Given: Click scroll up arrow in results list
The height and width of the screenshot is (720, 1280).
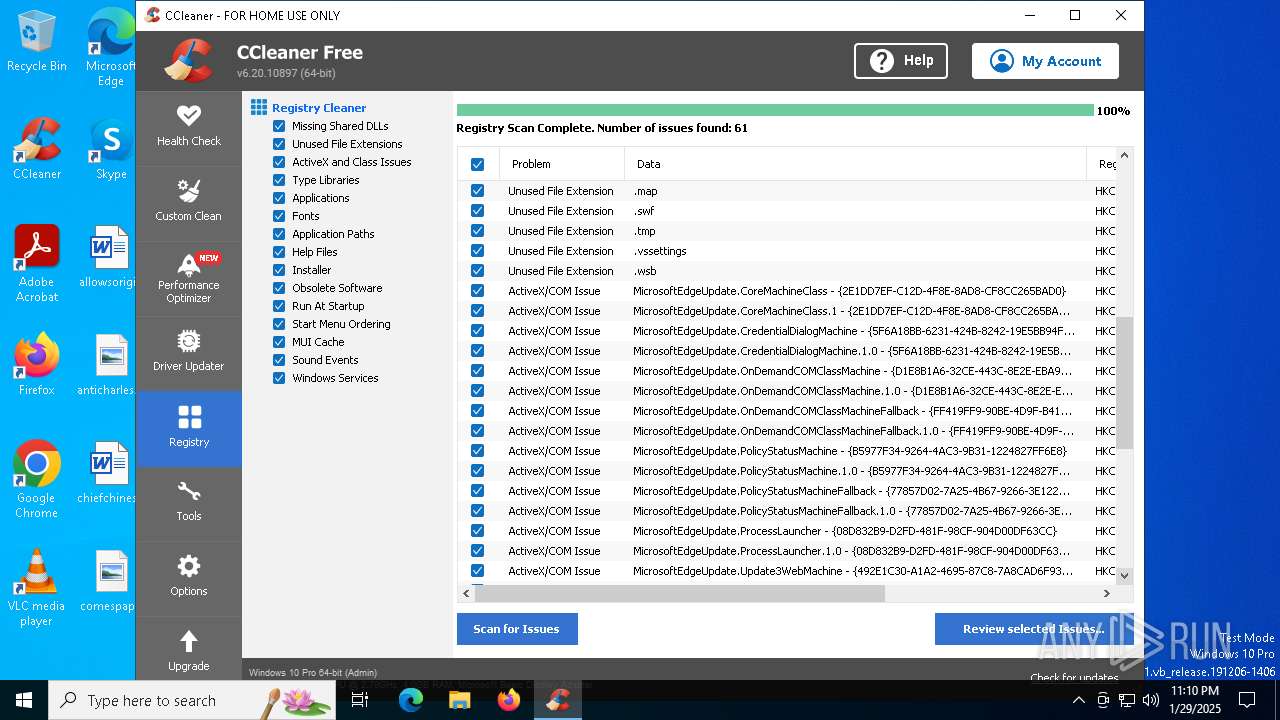Looking at the screenshot, I should 1124,156.
